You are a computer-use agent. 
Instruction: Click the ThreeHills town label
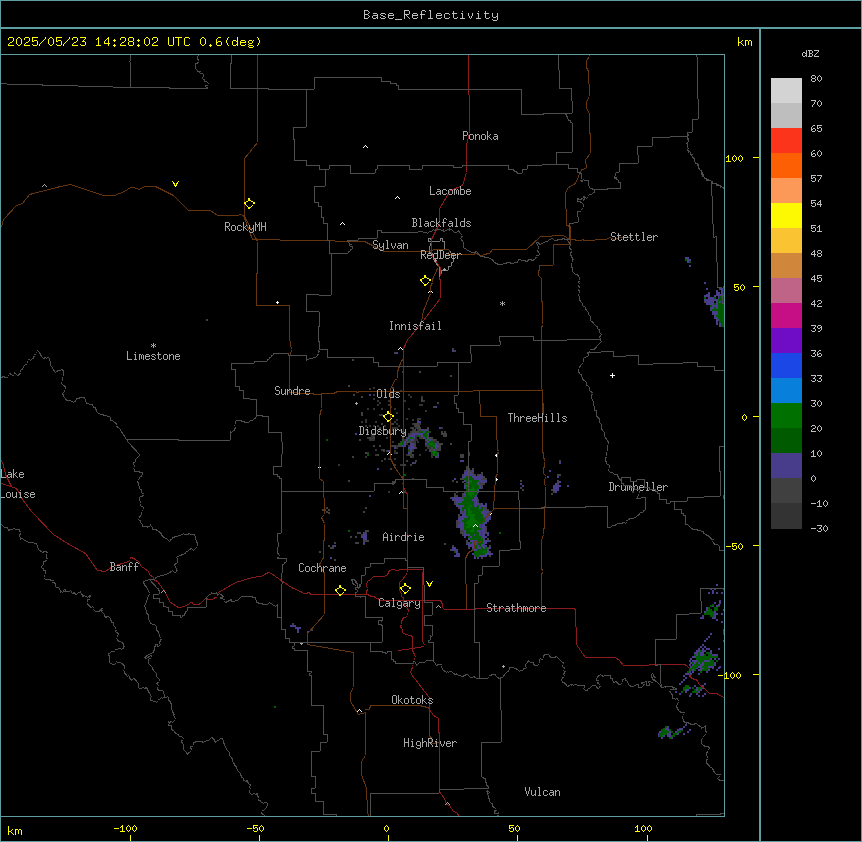(537, 418)
